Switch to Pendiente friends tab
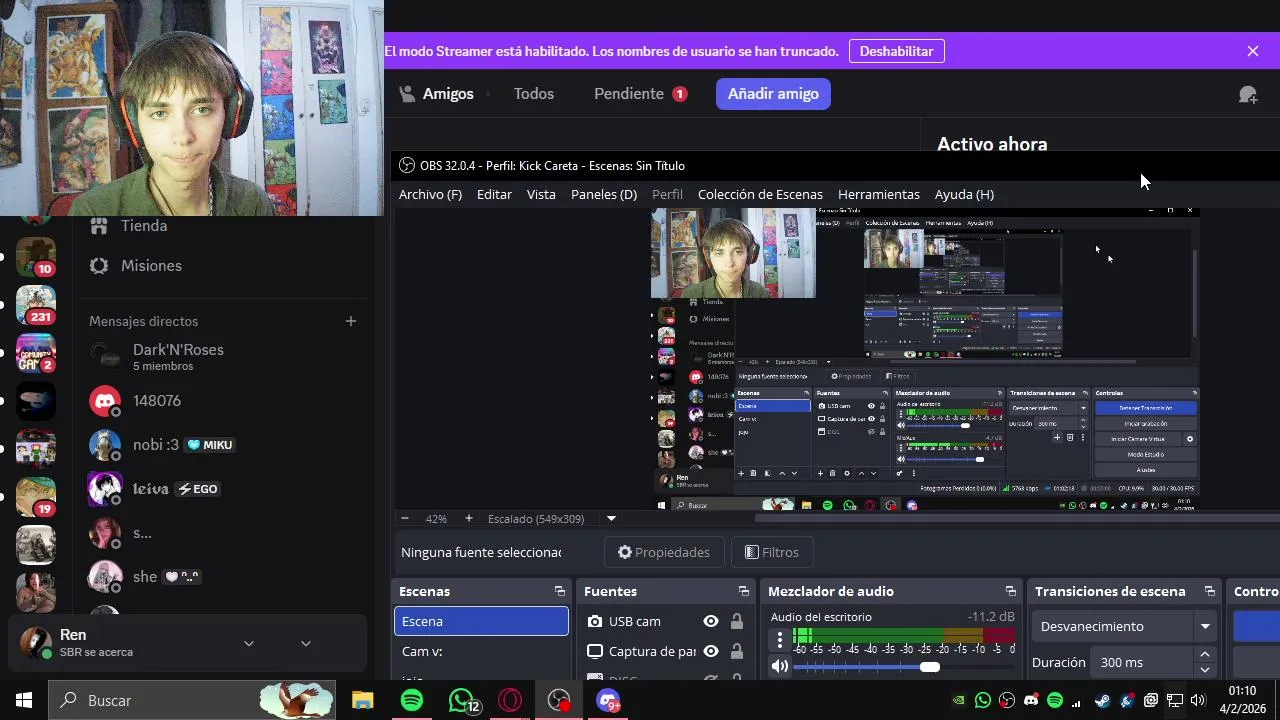The width and height of the screenshot is (1280, 720). coord(640,94)
